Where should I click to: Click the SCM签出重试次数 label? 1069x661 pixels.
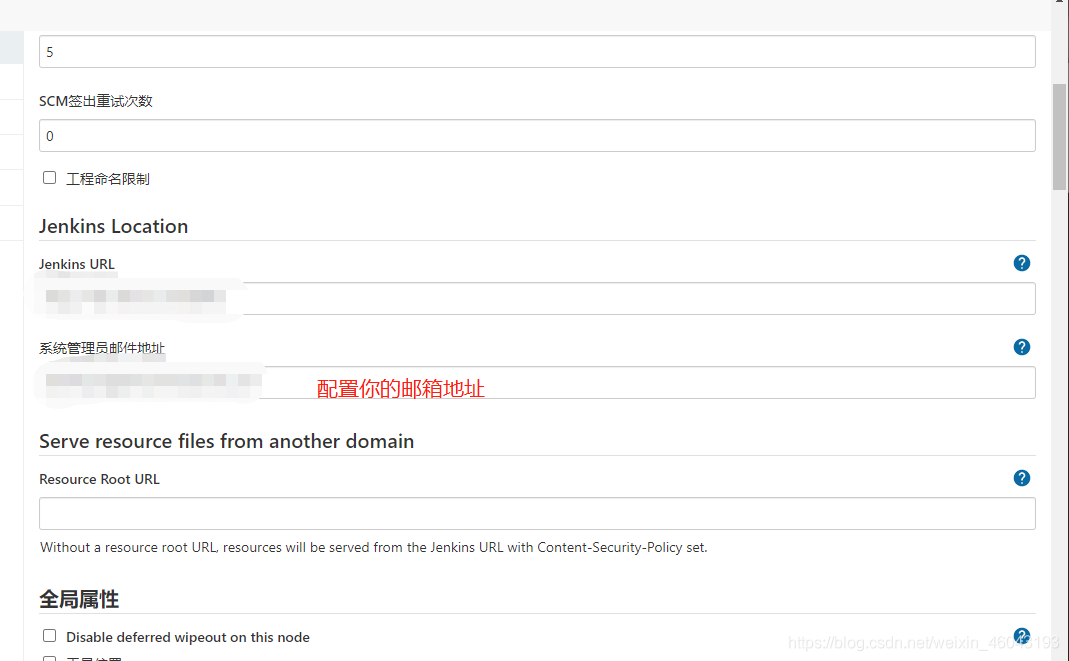[x=95, y=101]
